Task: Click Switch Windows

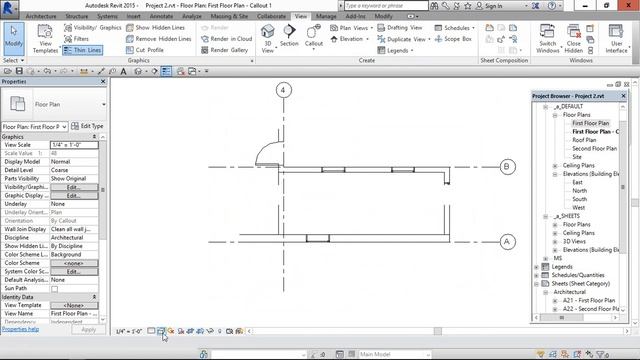Action: click(547, 39)
